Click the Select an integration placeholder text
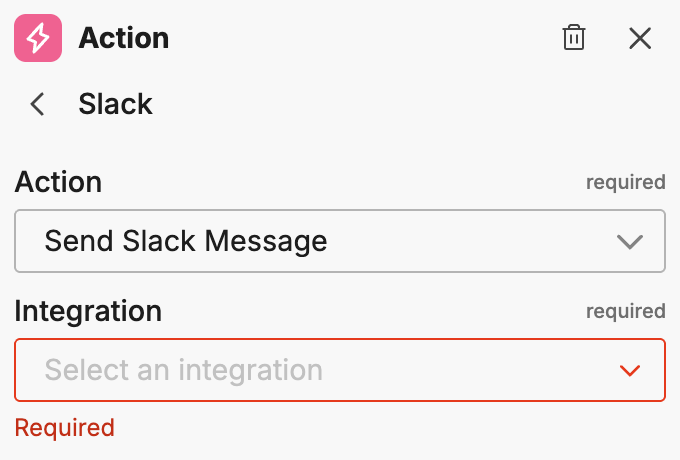Image resolution: width=680 pixels, height=460 pixels. coord(183,370)
